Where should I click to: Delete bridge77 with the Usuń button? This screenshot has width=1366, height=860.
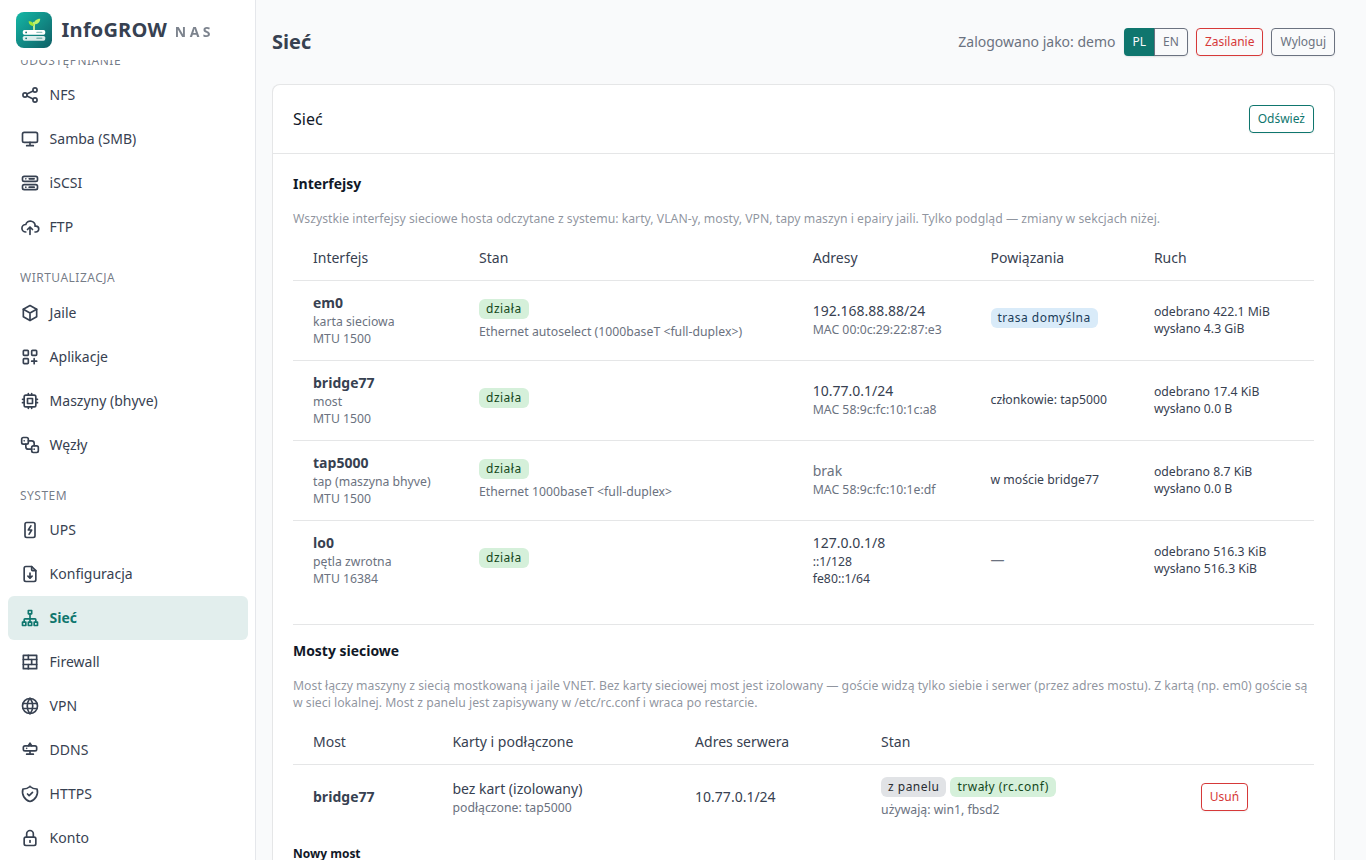coord(1224,797)
